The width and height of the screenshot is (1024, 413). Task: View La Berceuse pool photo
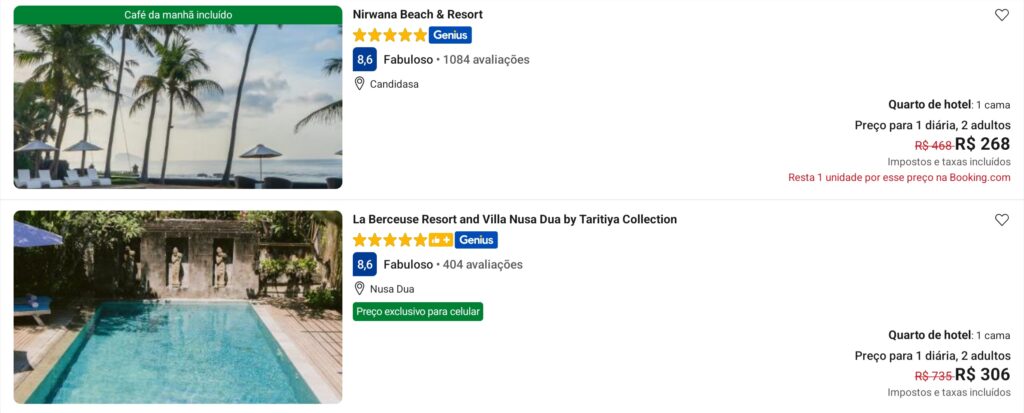(178, 307)
